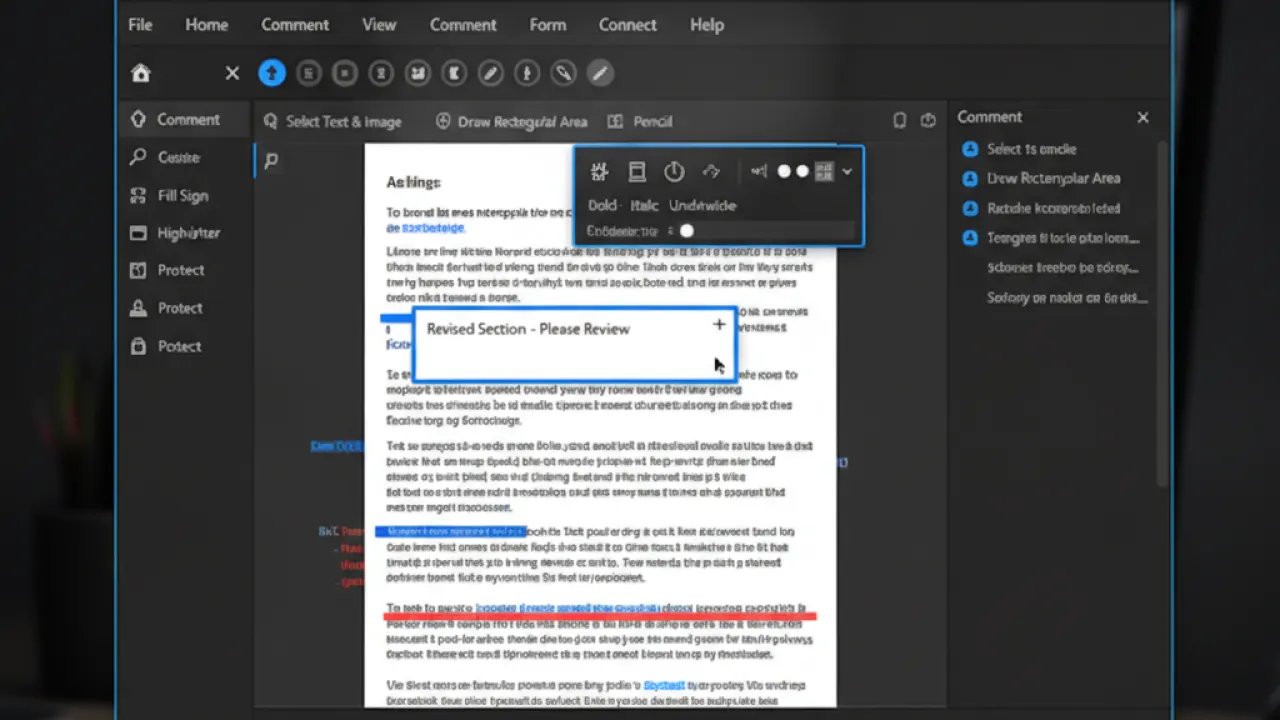Open the Home menu
The width and height of the screenshot is (1280, 720).
click(206, 25)
